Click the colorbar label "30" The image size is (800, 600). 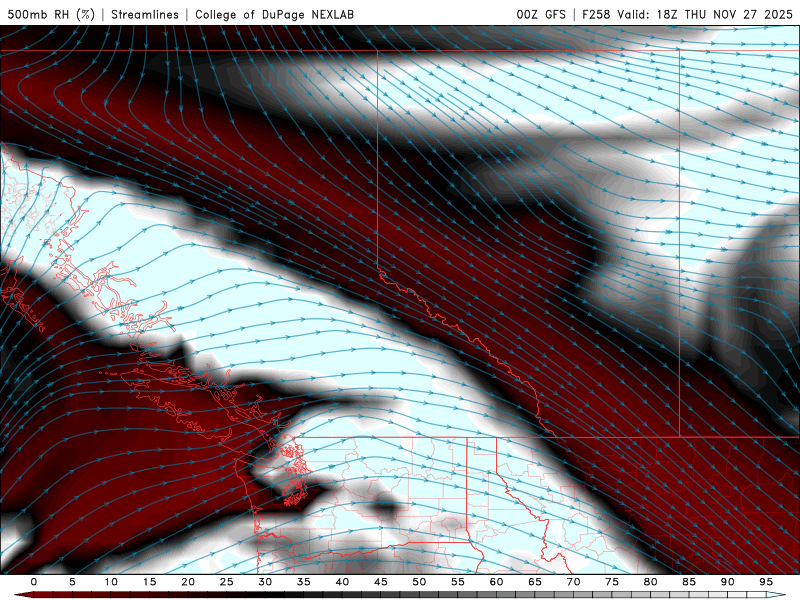(265, 582)
